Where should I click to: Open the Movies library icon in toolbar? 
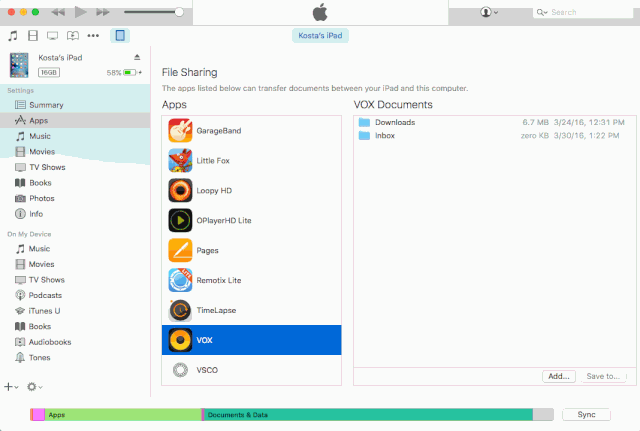click(x=33, y=36)
